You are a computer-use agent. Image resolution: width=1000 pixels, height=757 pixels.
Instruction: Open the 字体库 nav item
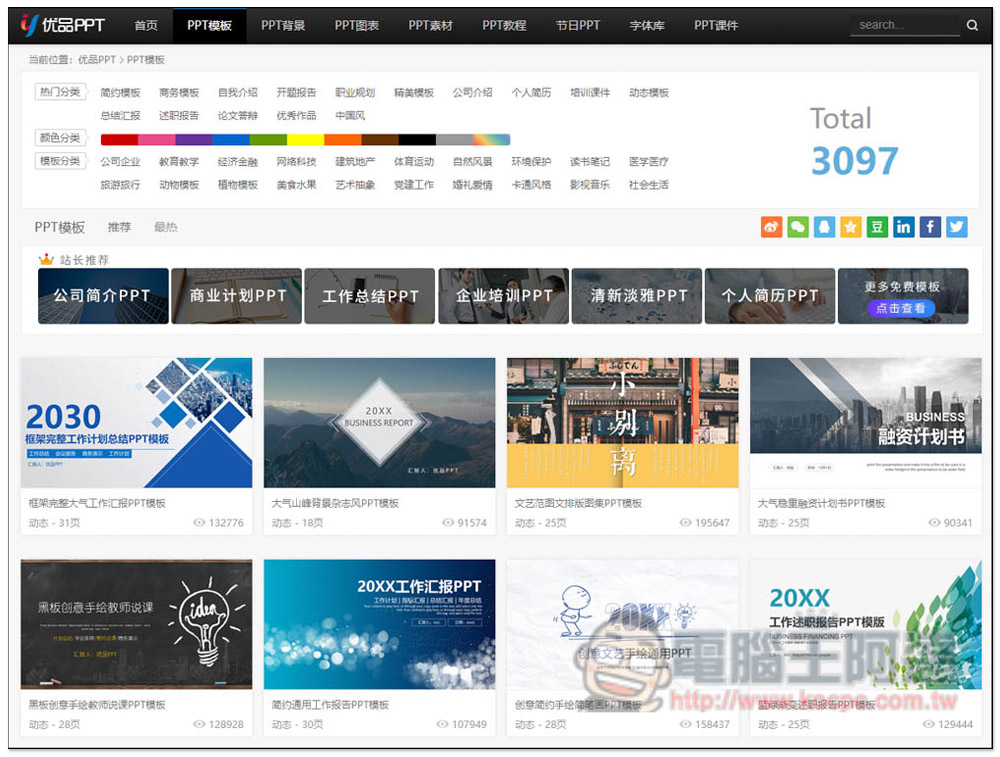tap(647, 26)
